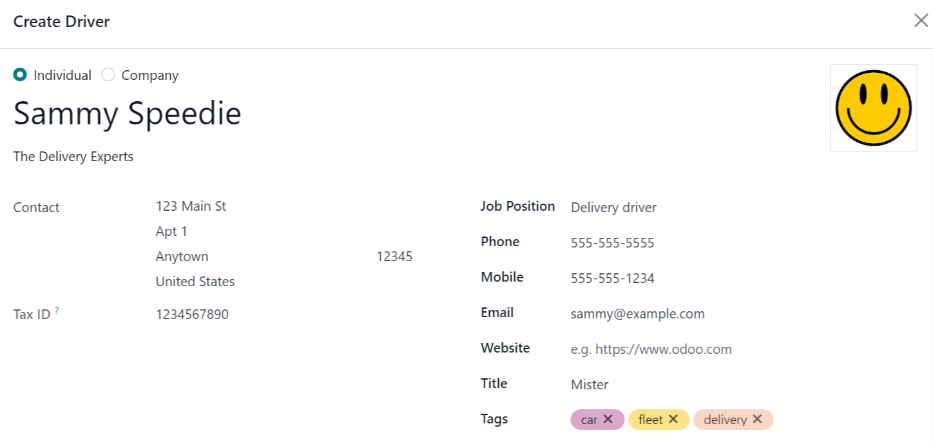The width and height of the screenshot is (933, 446).
Task: Change the smiley face avatar image
Action: (873, 108)
